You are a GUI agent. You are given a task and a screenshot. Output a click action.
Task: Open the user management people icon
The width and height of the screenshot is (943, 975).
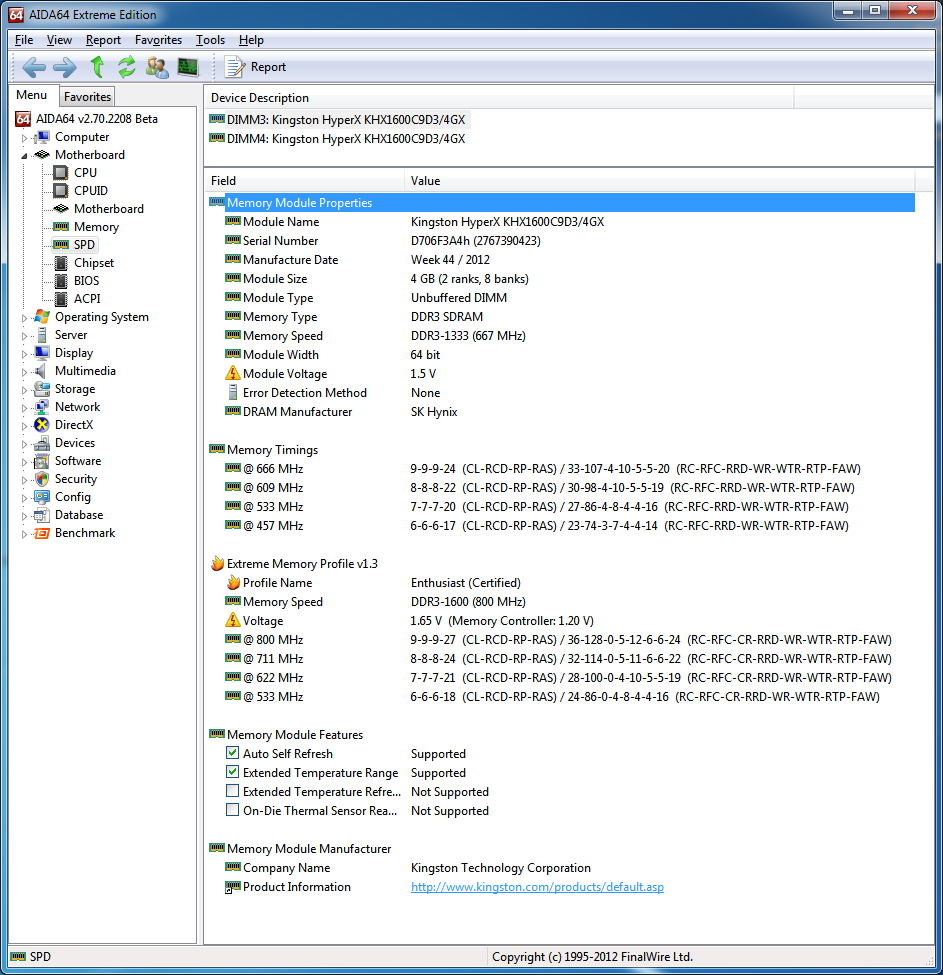click(157, 67)
